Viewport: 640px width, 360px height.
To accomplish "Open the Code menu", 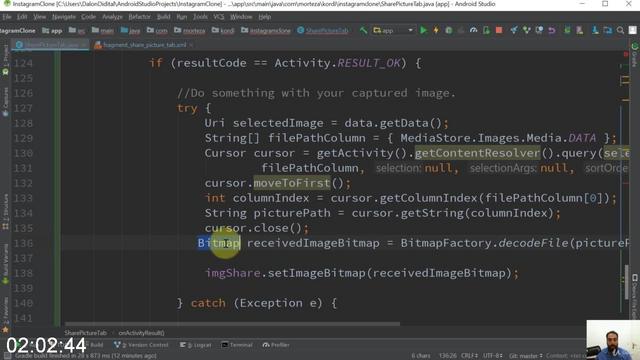I will point(89,17).
